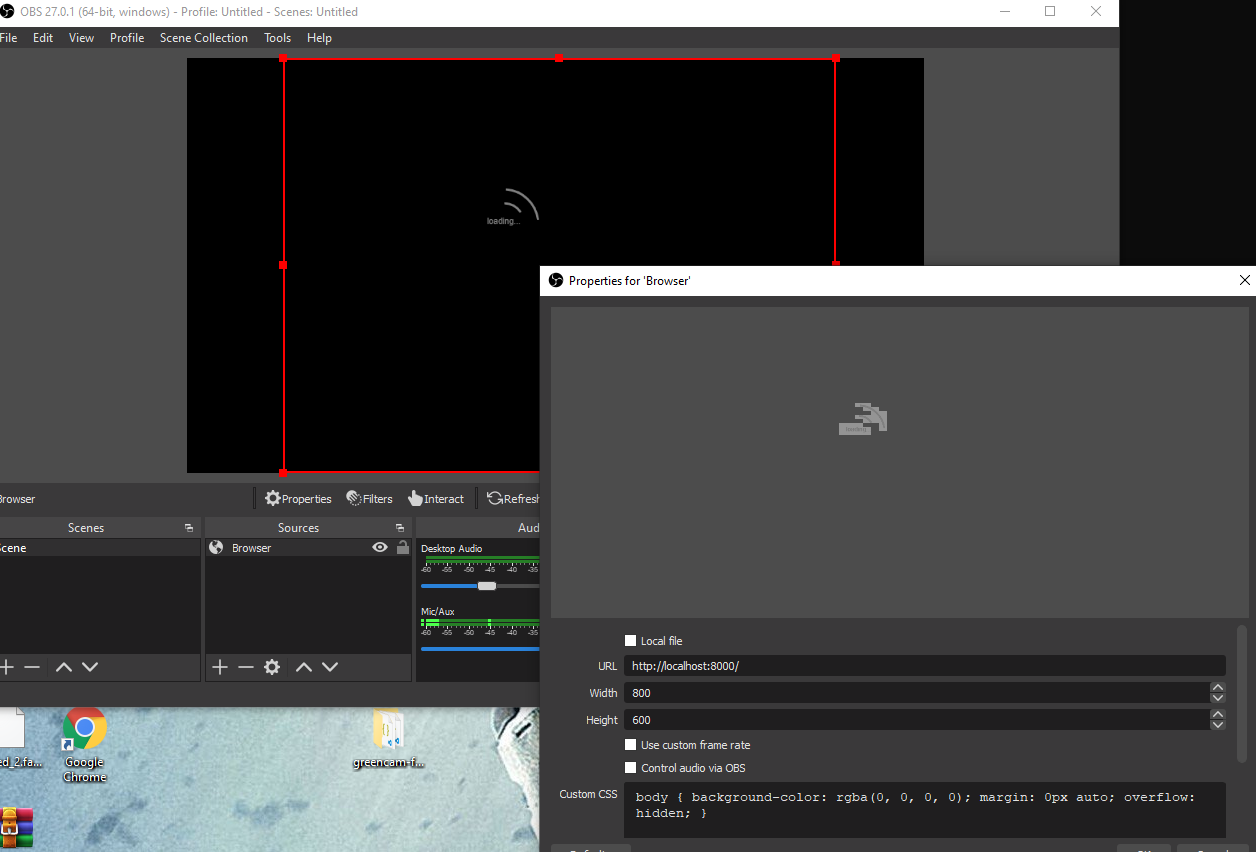The height and width of the screenshot is (852, 1256).
Task: Click the Properties dialog vertical scrollbar
Action: click(1242, 694)
